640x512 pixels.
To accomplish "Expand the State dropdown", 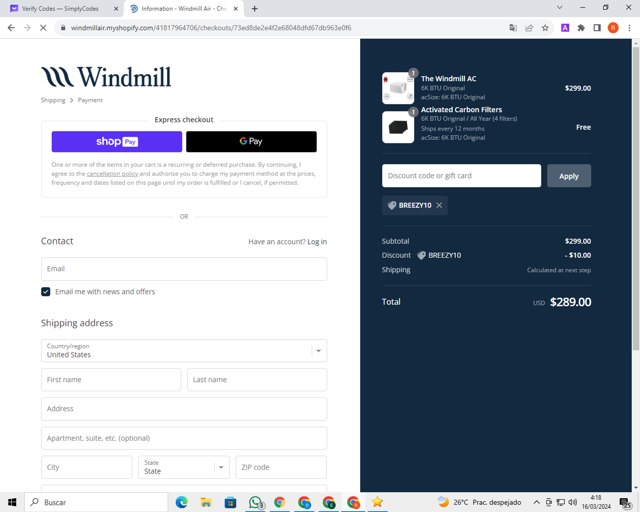I will tap(184, 467).
